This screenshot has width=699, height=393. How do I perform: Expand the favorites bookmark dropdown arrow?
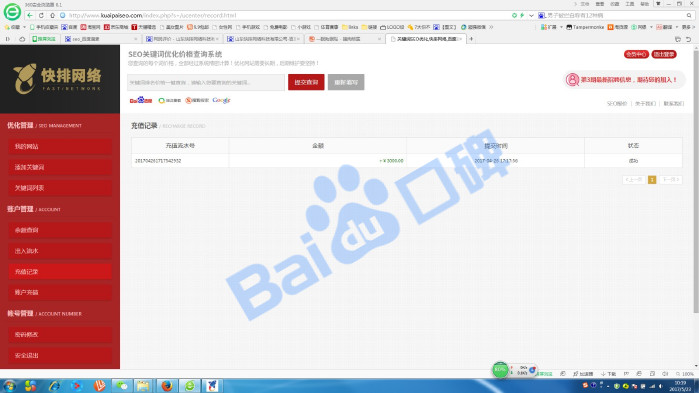[x=25, y=27]
